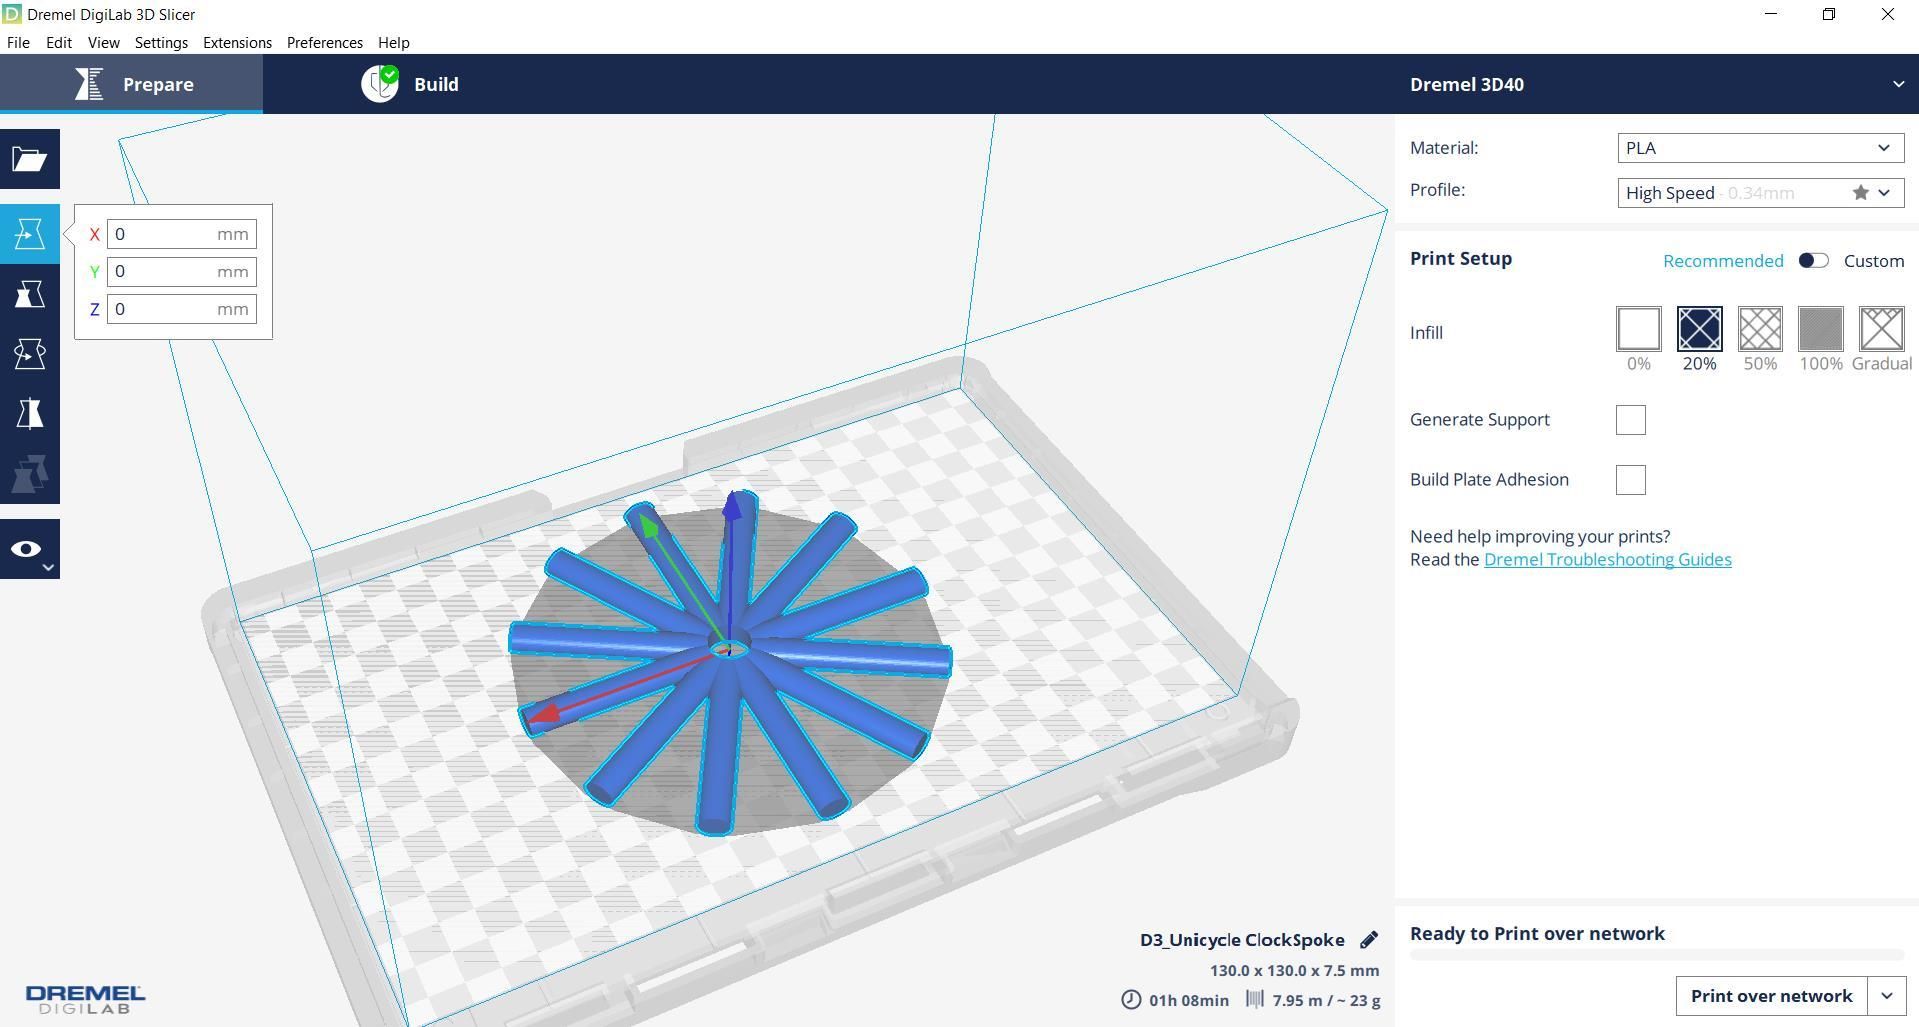The image size is (1919, 1027).
Task: Open file with the folder icon
Action: 30,159
